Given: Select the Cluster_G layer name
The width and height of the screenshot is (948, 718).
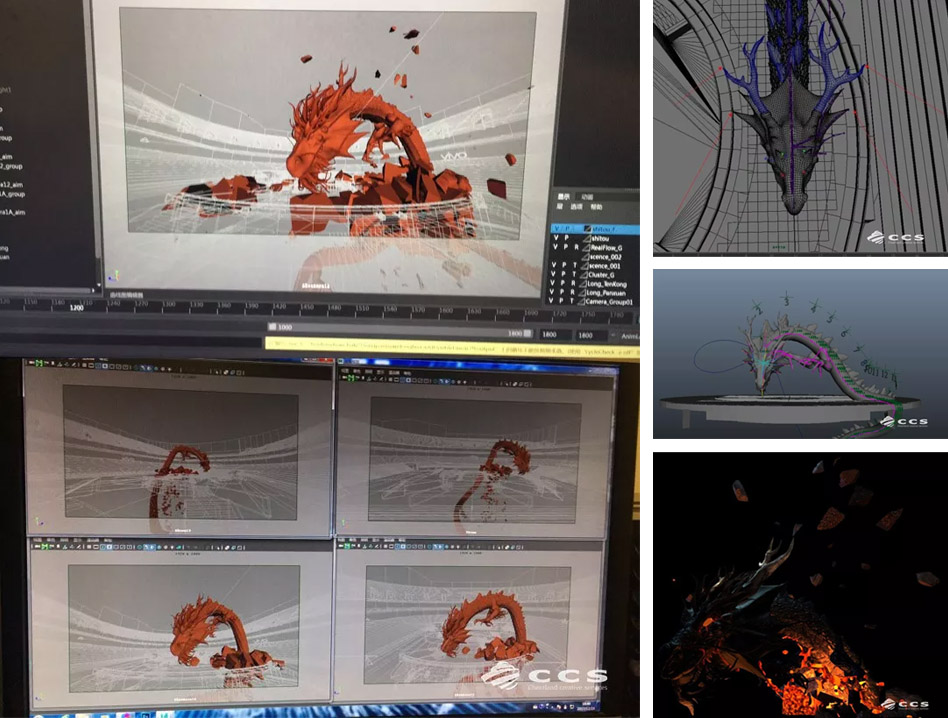Looking at the screenshot, I should pos(602,274).
